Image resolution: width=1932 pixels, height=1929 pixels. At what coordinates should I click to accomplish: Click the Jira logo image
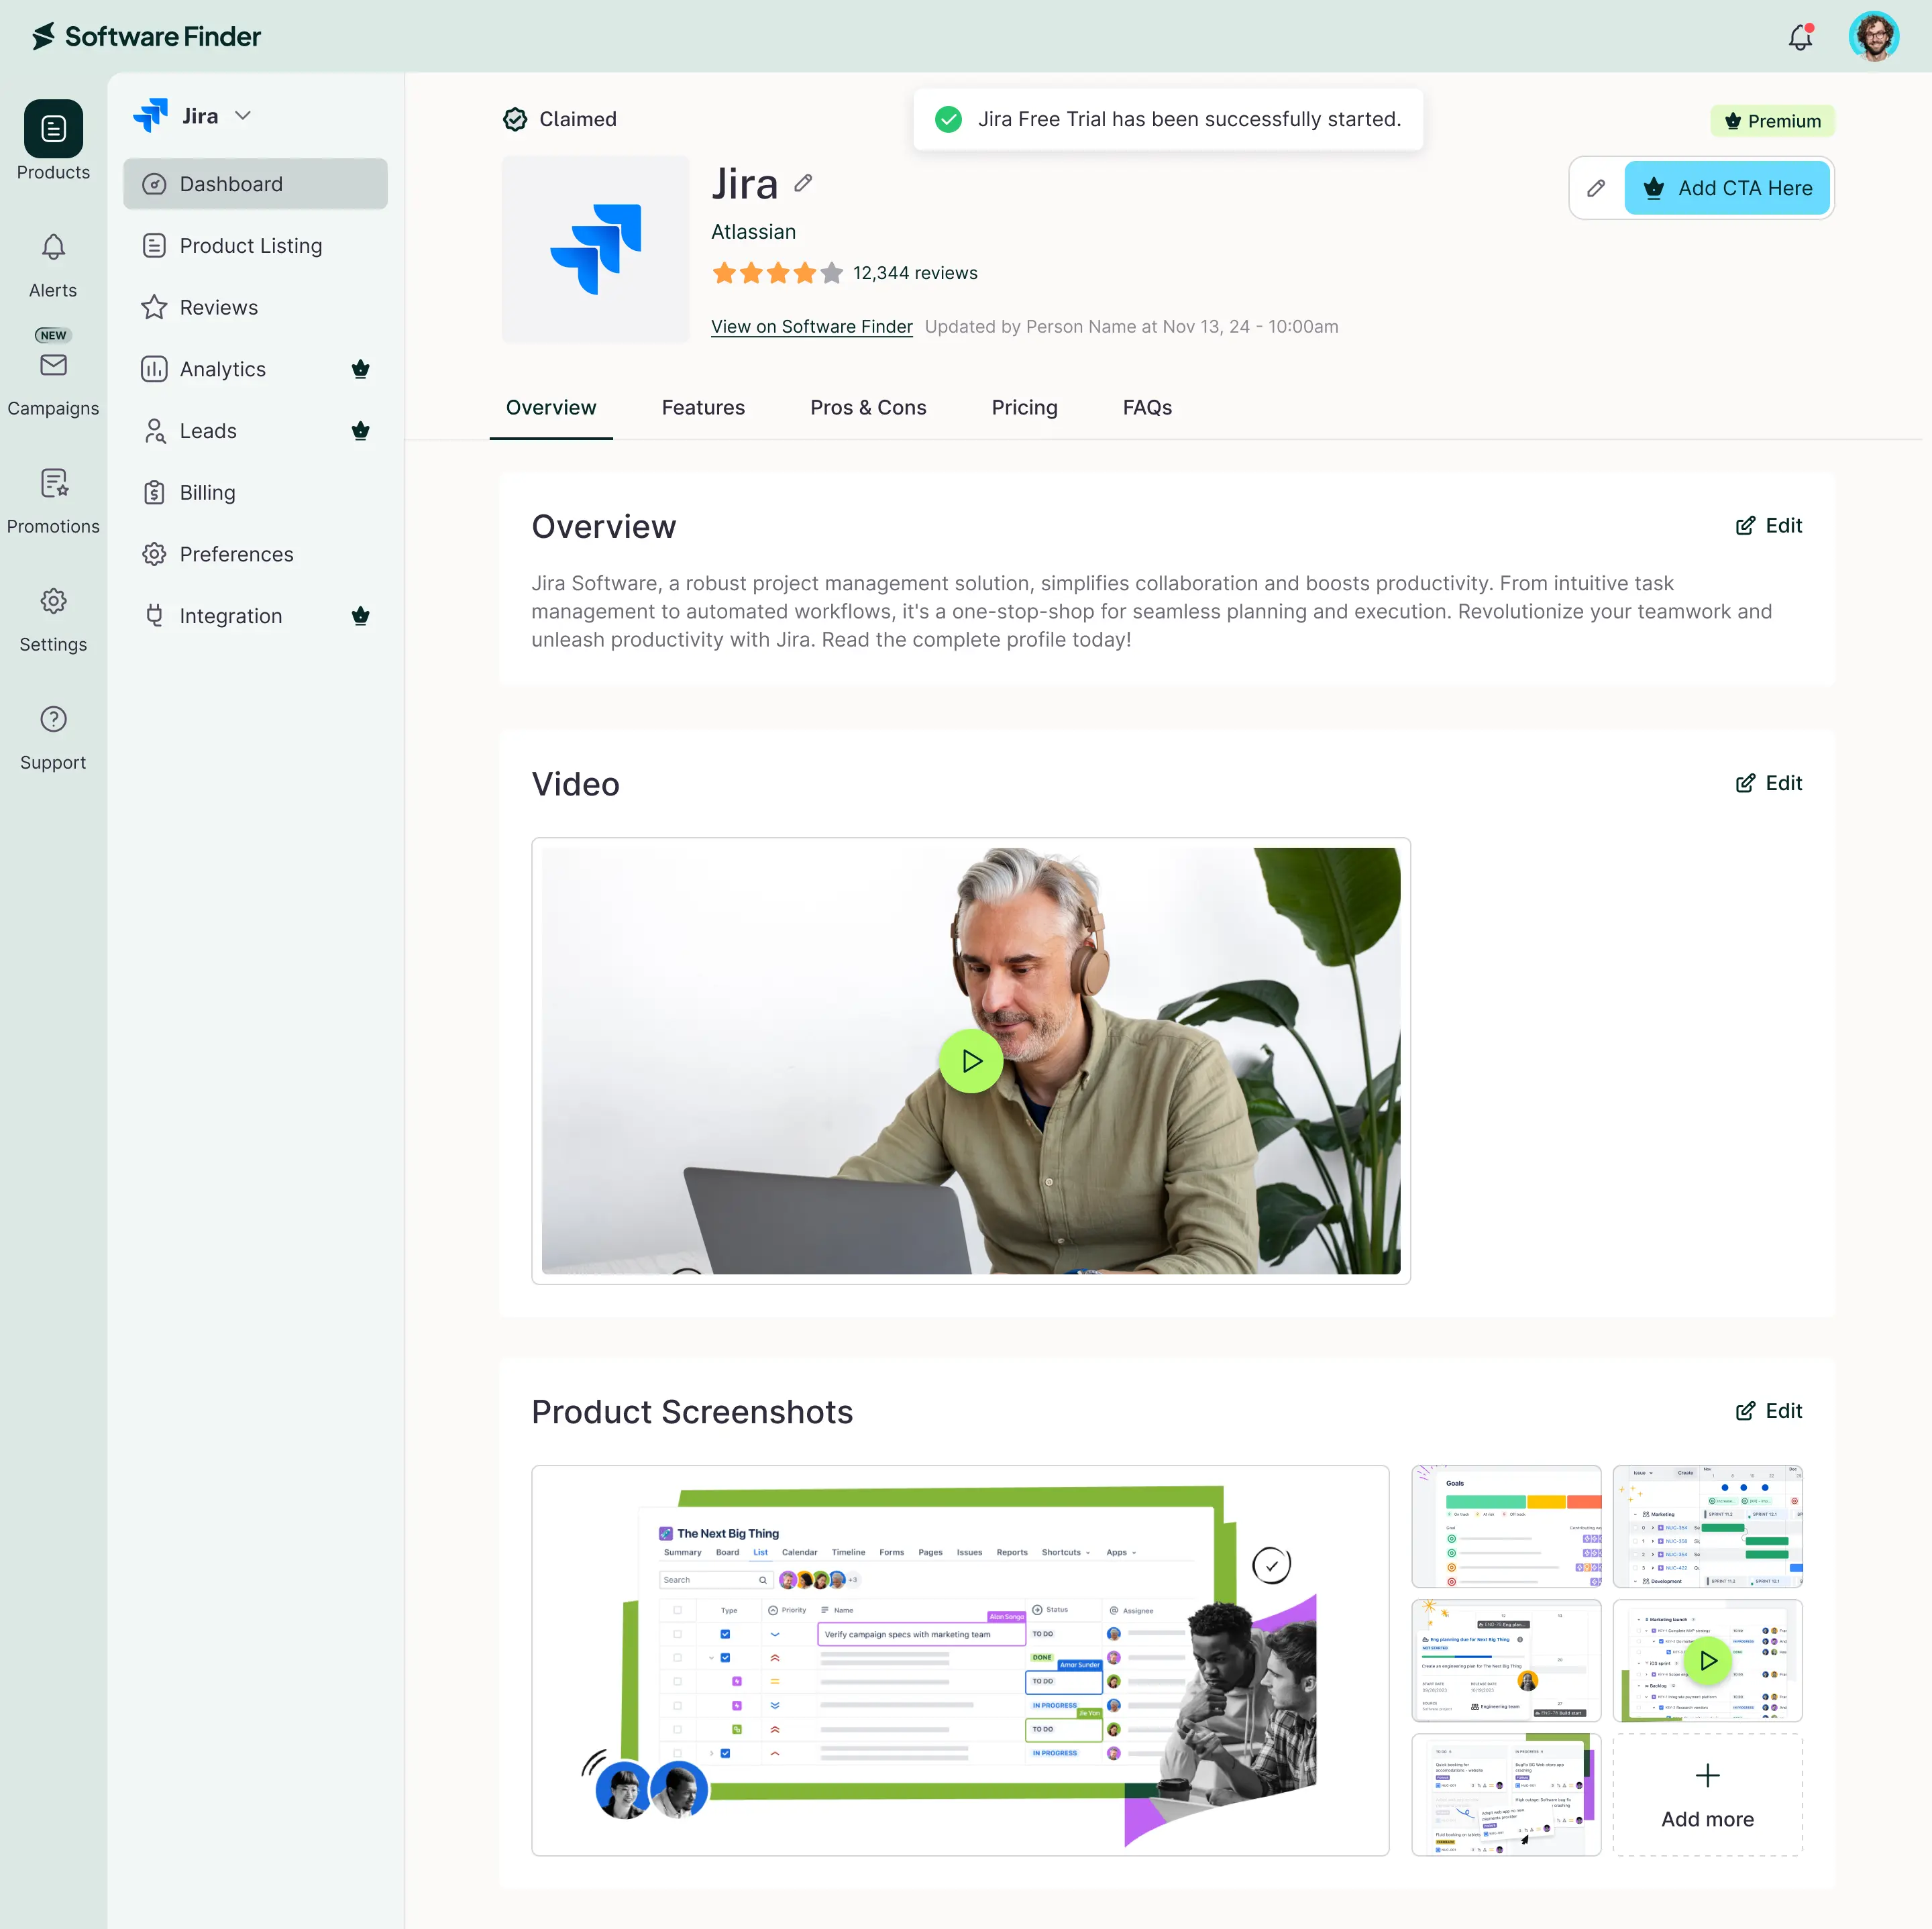[596, 249]
